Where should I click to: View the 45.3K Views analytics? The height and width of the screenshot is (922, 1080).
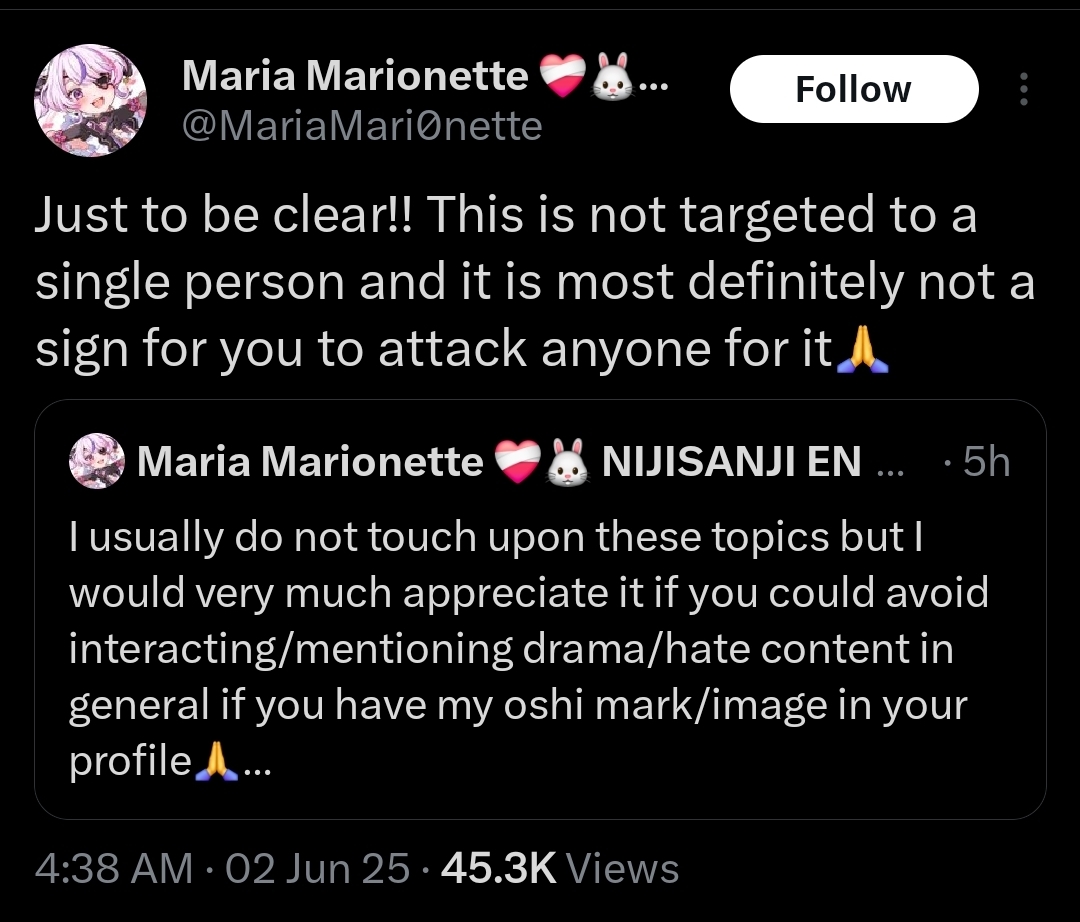click(x=560, y=868)
